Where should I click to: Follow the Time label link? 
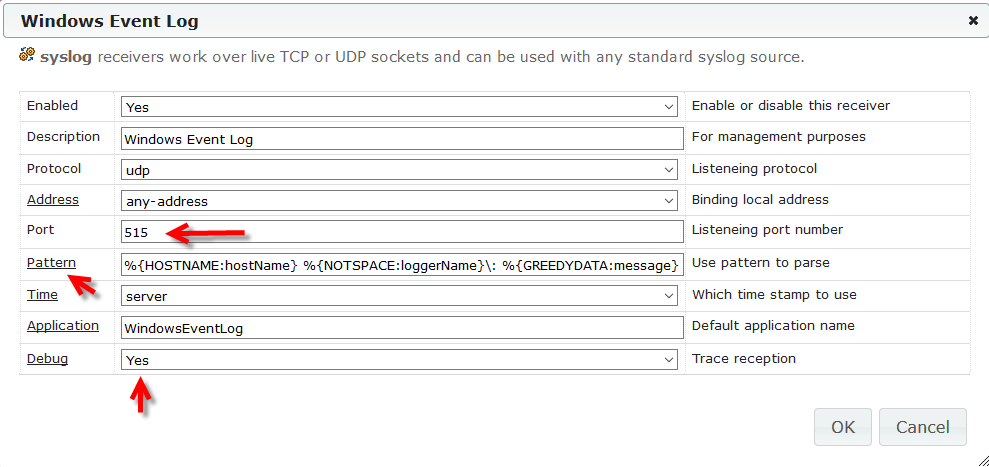point(42,294)
